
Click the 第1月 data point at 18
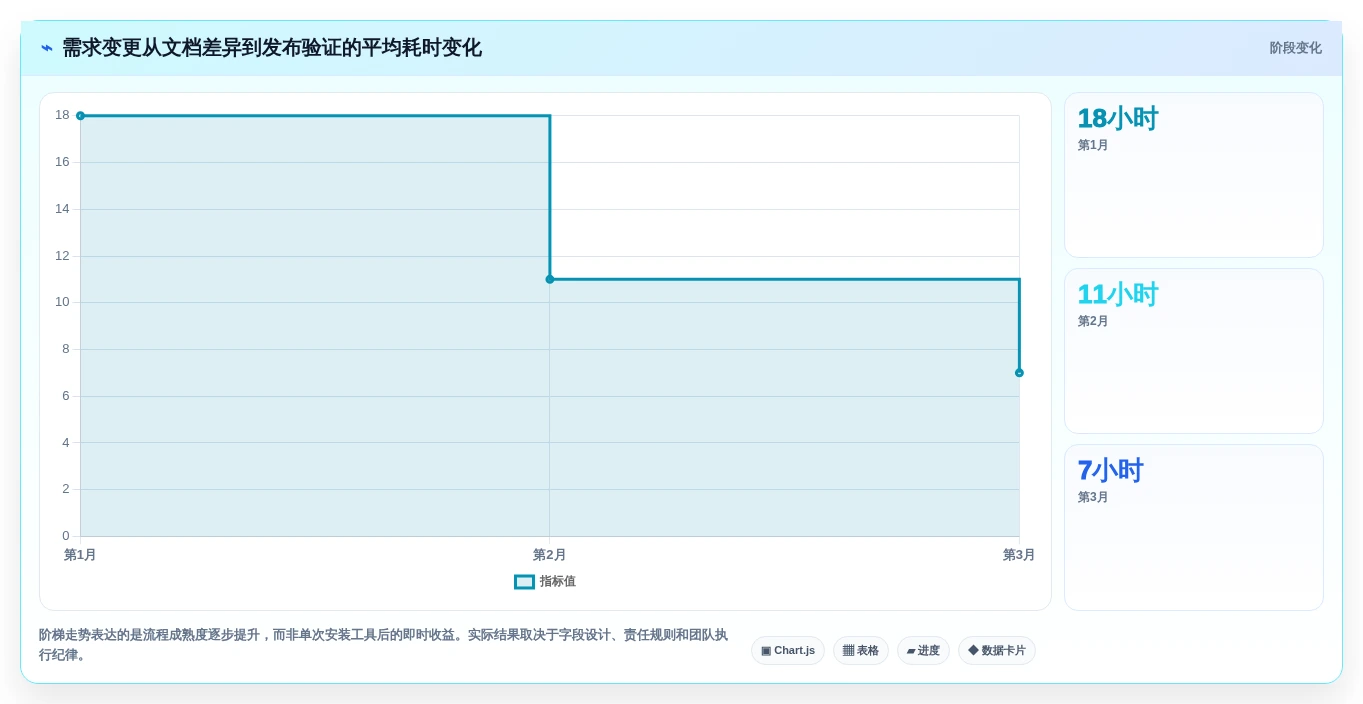[80, 116]
